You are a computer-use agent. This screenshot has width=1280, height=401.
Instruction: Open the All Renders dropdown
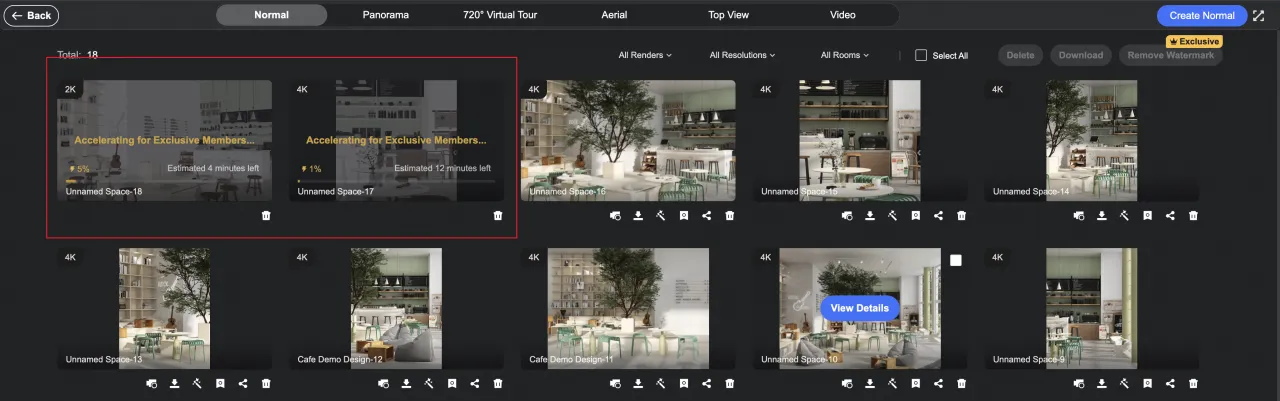click(645, 55)
